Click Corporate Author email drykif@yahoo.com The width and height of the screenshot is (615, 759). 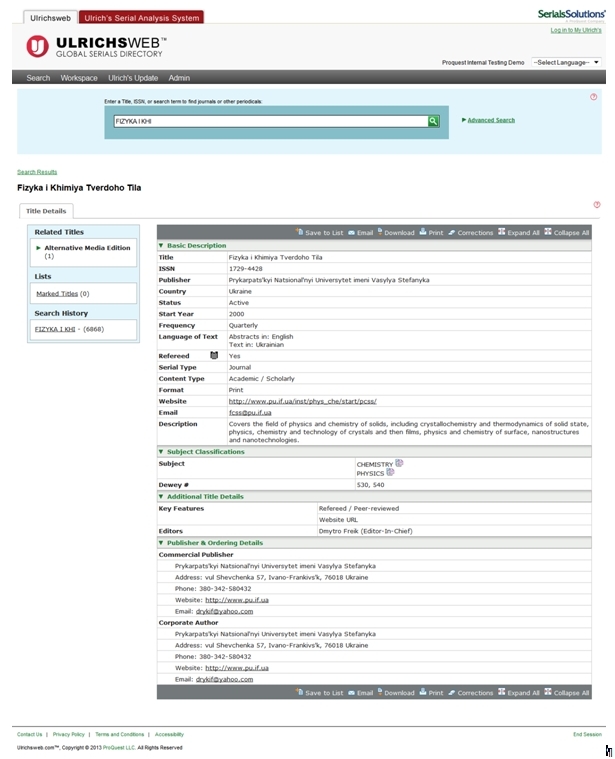point(224,679)
